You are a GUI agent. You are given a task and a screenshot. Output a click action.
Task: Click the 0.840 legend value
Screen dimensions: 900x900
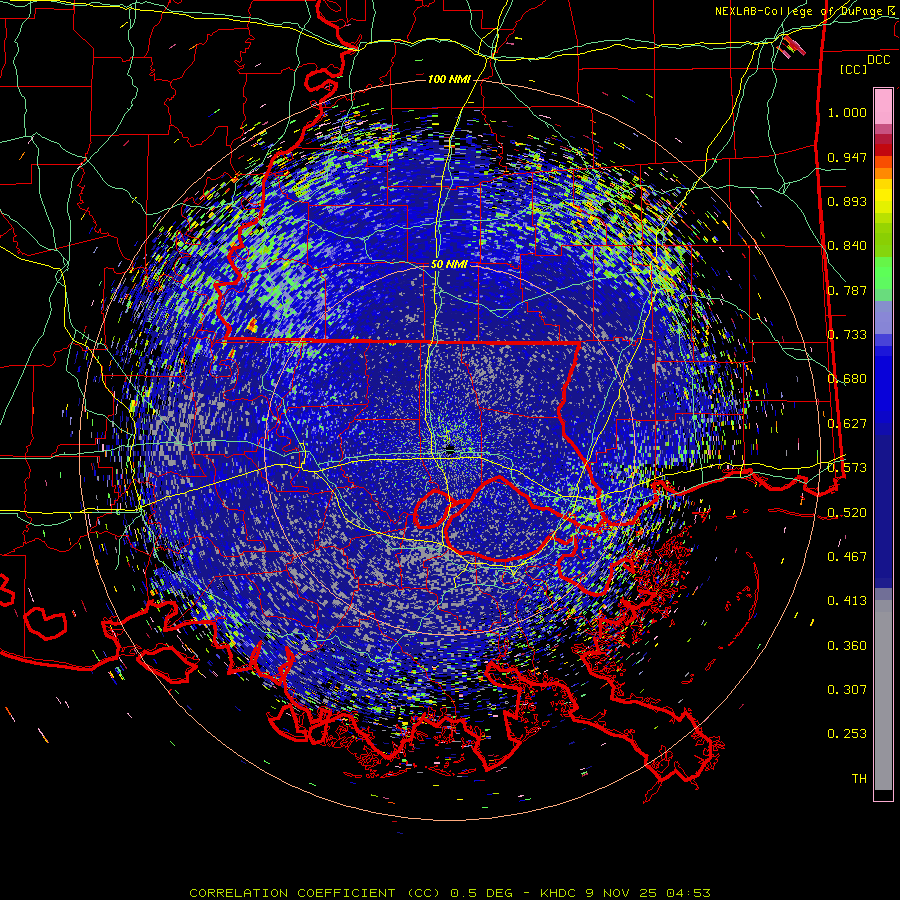click(x=847, y=246)
